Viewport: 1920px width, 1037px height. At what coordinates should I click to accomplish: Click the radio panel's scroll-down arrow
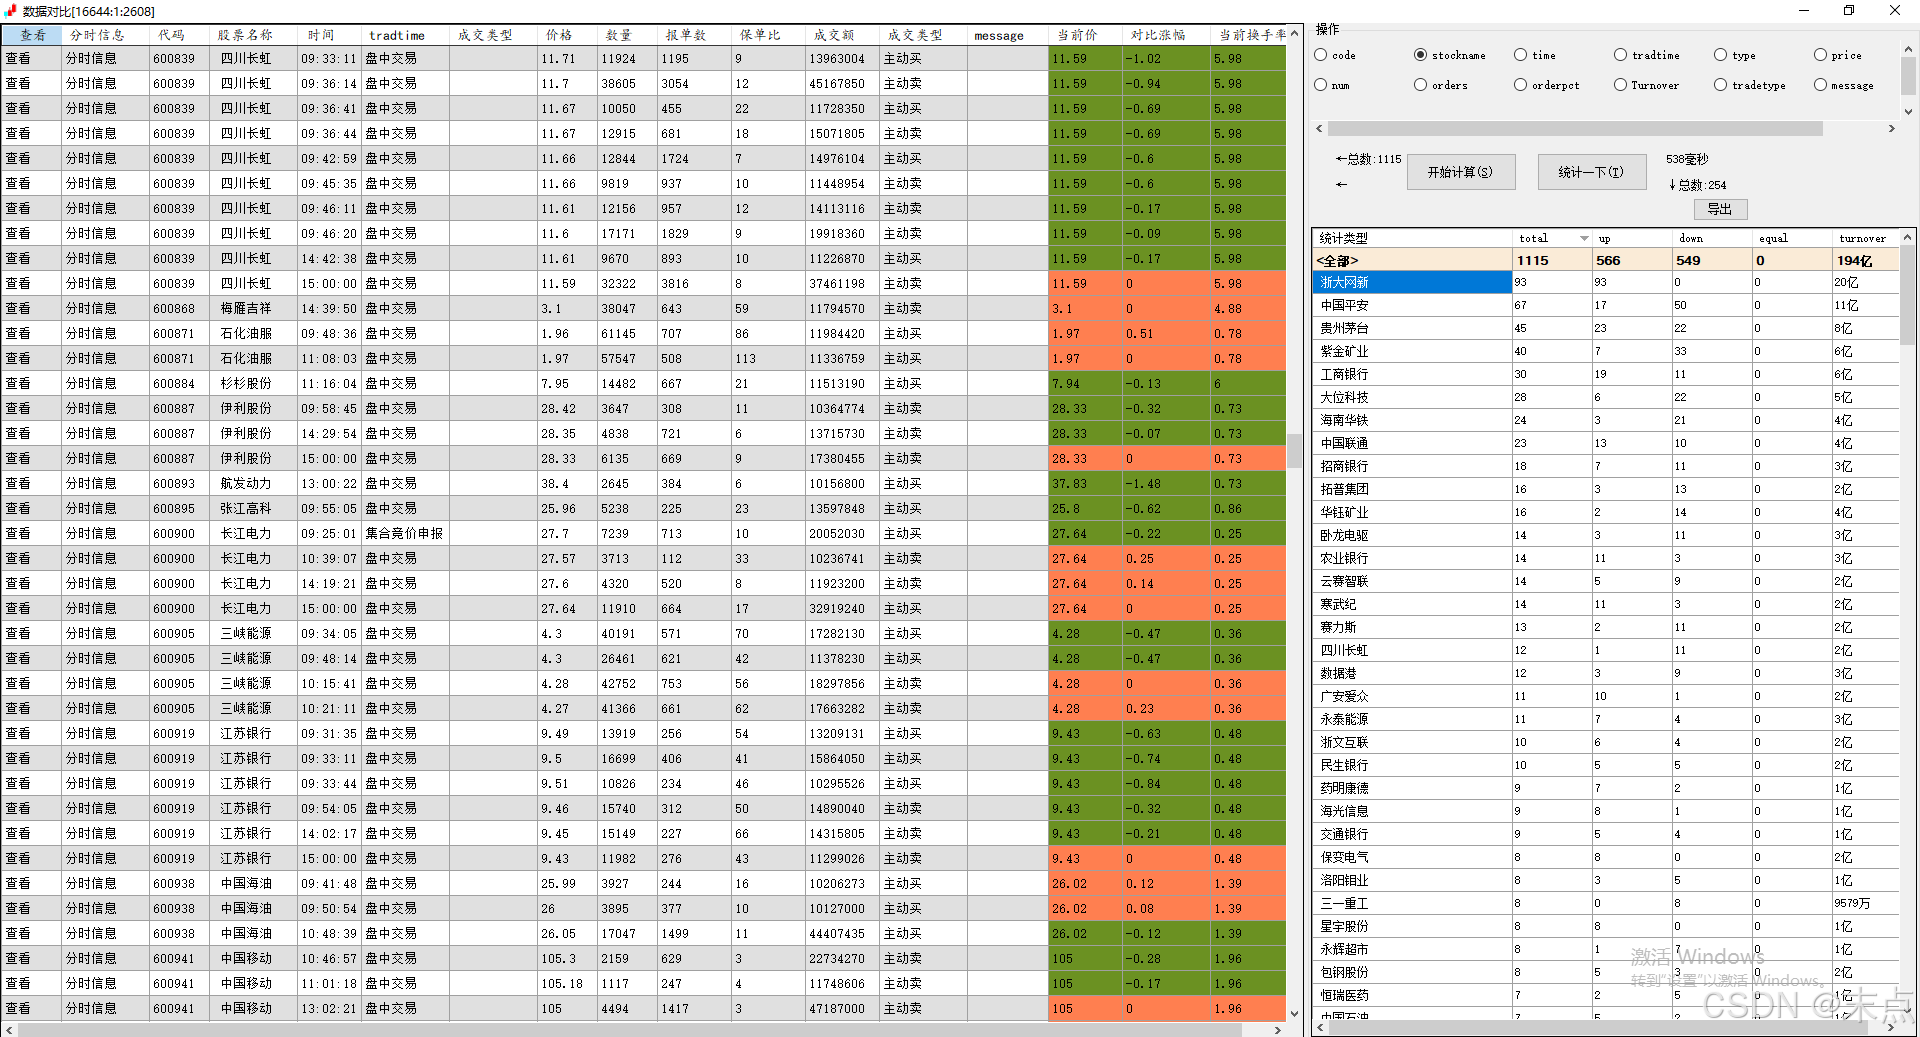point(1909,112)
